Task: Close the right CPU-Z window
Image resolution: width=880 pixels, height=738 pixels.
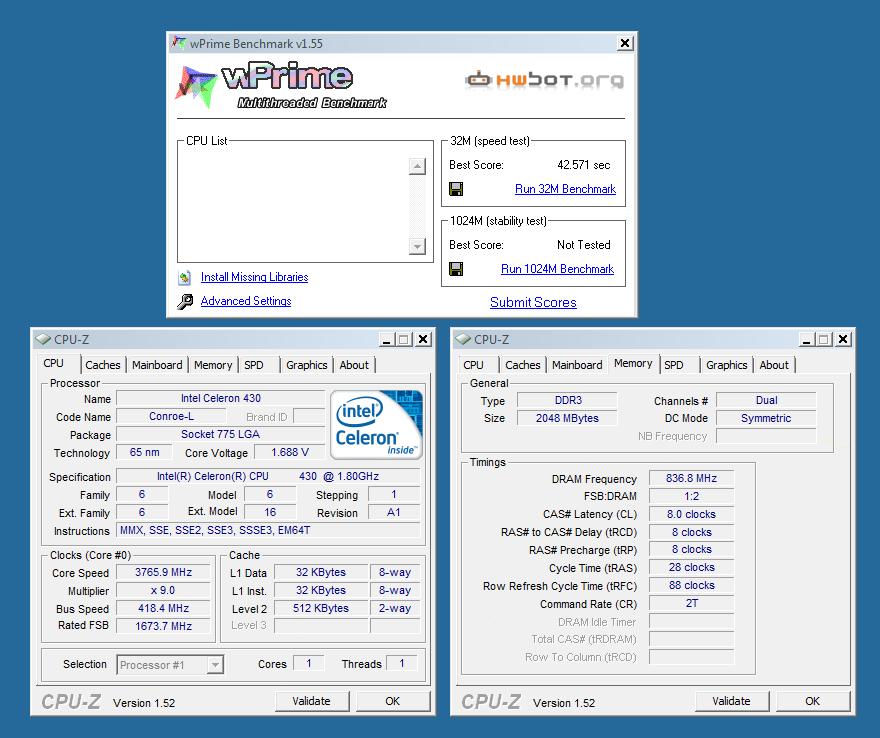Action: click(843, 340)
